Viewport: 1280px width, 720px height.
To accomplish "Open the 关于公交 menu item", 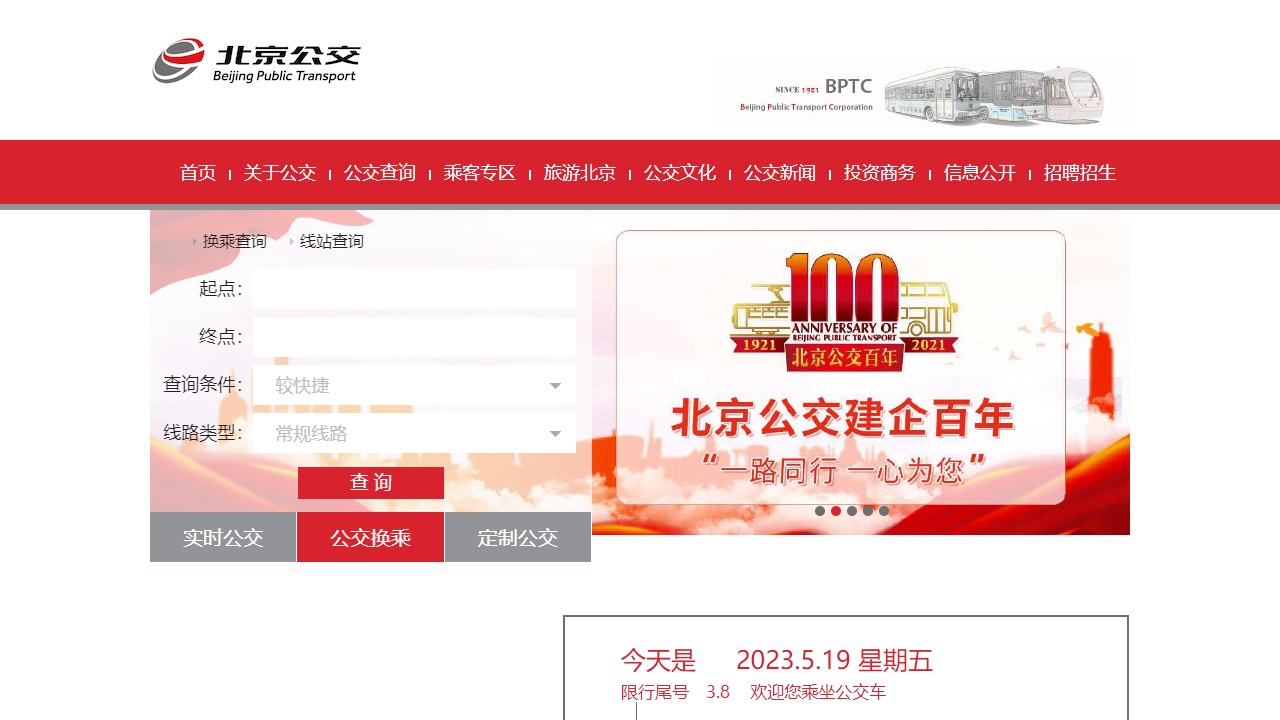I will coord(280,173).
